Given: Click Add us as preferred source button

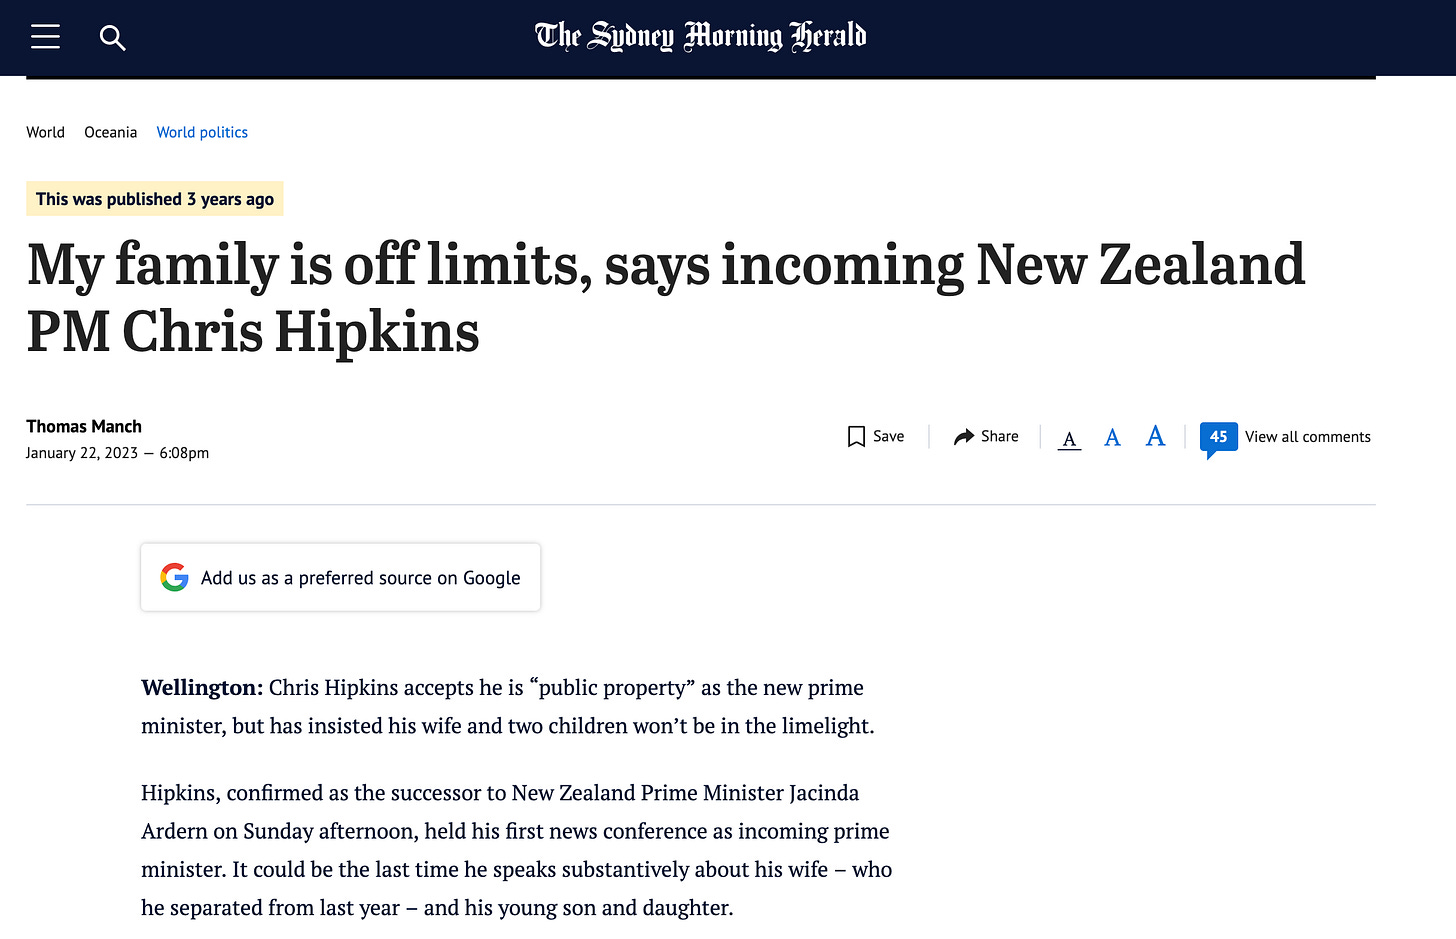Looking at the screenshot, I should click(340, 577).
